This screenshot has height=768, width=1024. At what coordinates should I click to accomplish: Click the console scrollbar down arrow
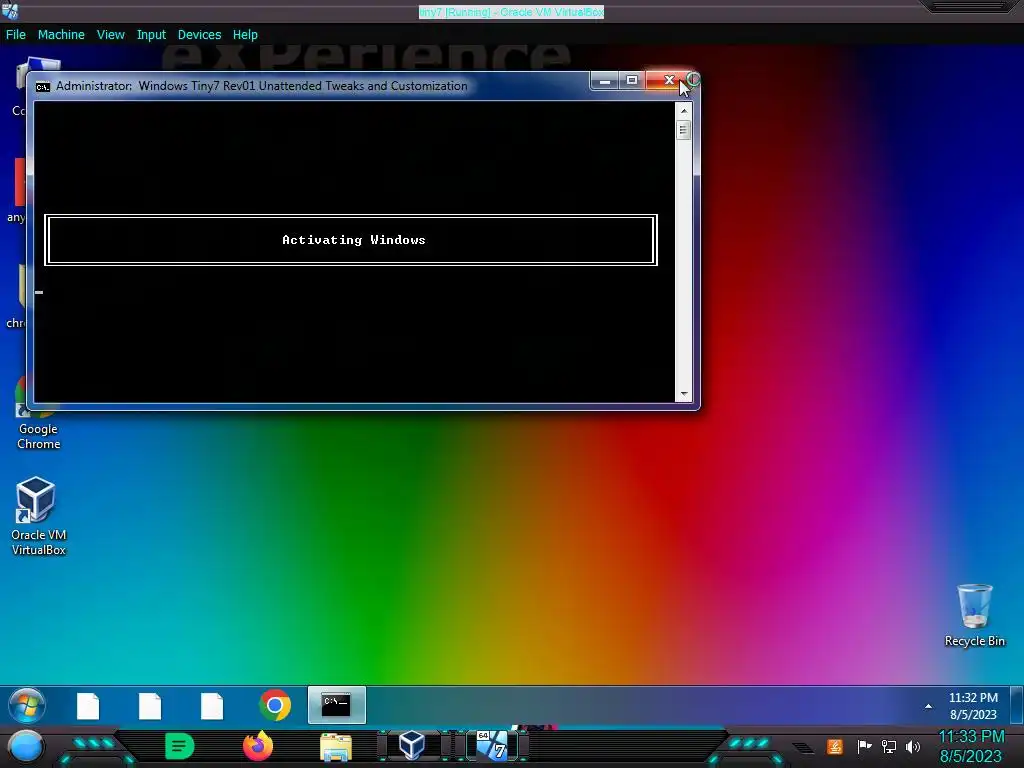pyautogui.click(x=684, y=394)
